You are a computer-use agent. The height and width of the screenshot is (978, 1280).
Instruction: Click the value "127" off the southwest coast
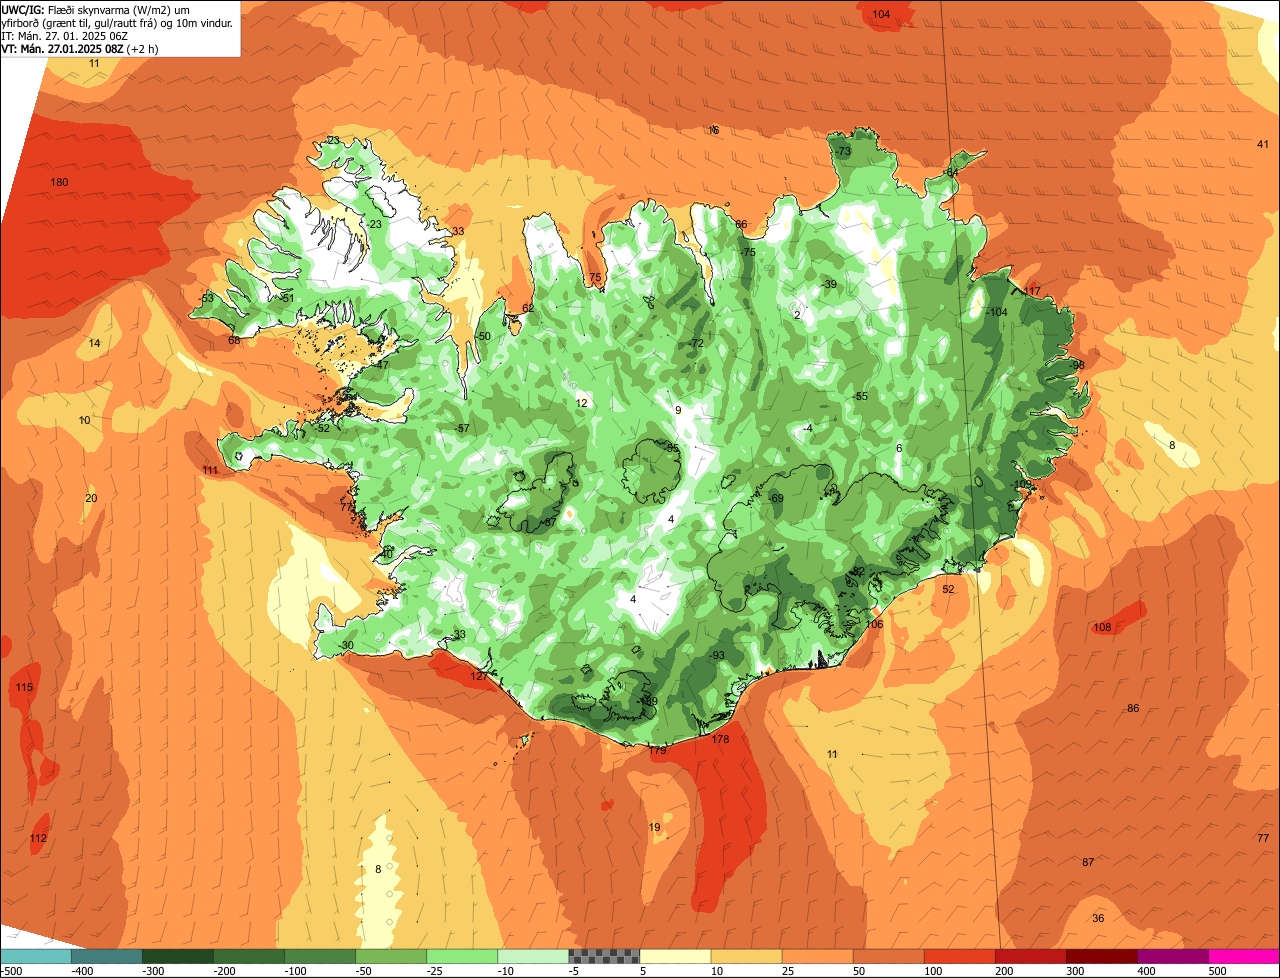click(x=479, y=676)
